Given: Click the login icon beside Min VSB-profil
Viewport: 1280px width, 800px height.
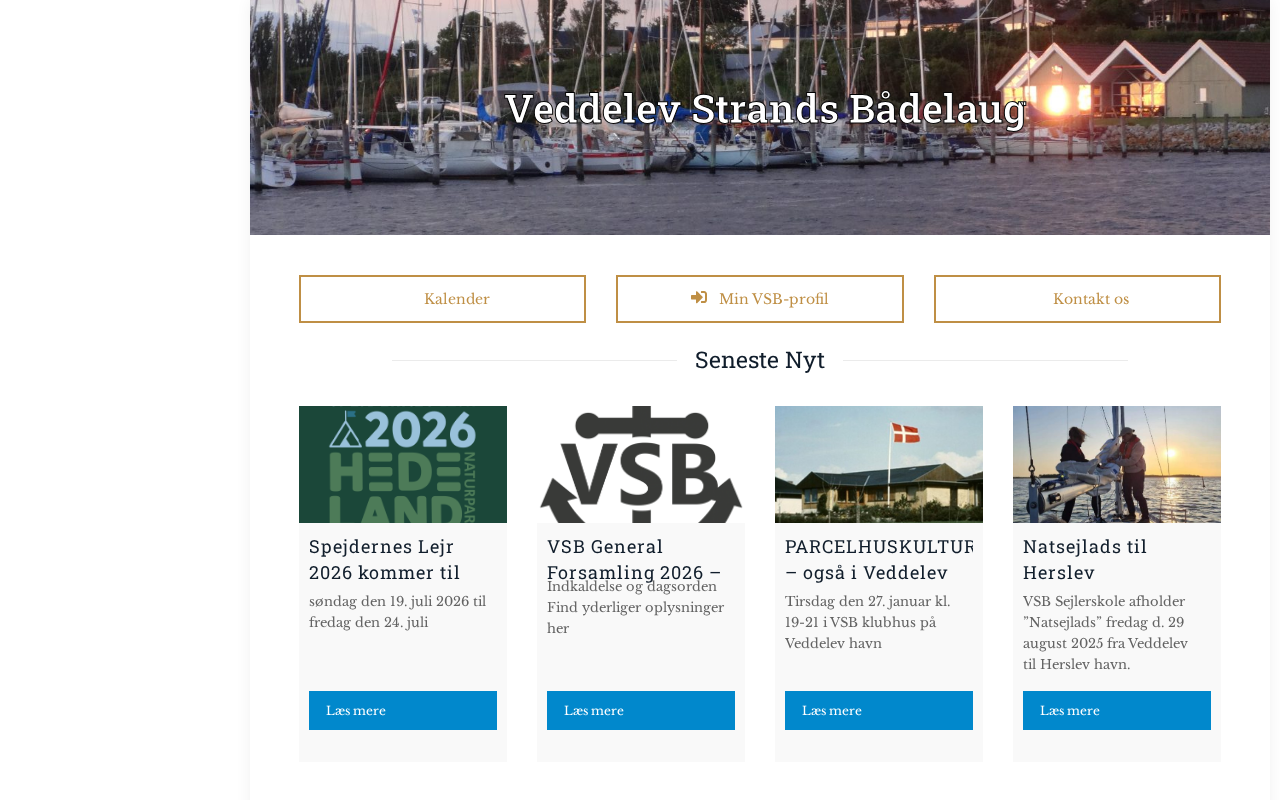Looking at the screenshot, I should pyautogui.click(x=699, y=298).
